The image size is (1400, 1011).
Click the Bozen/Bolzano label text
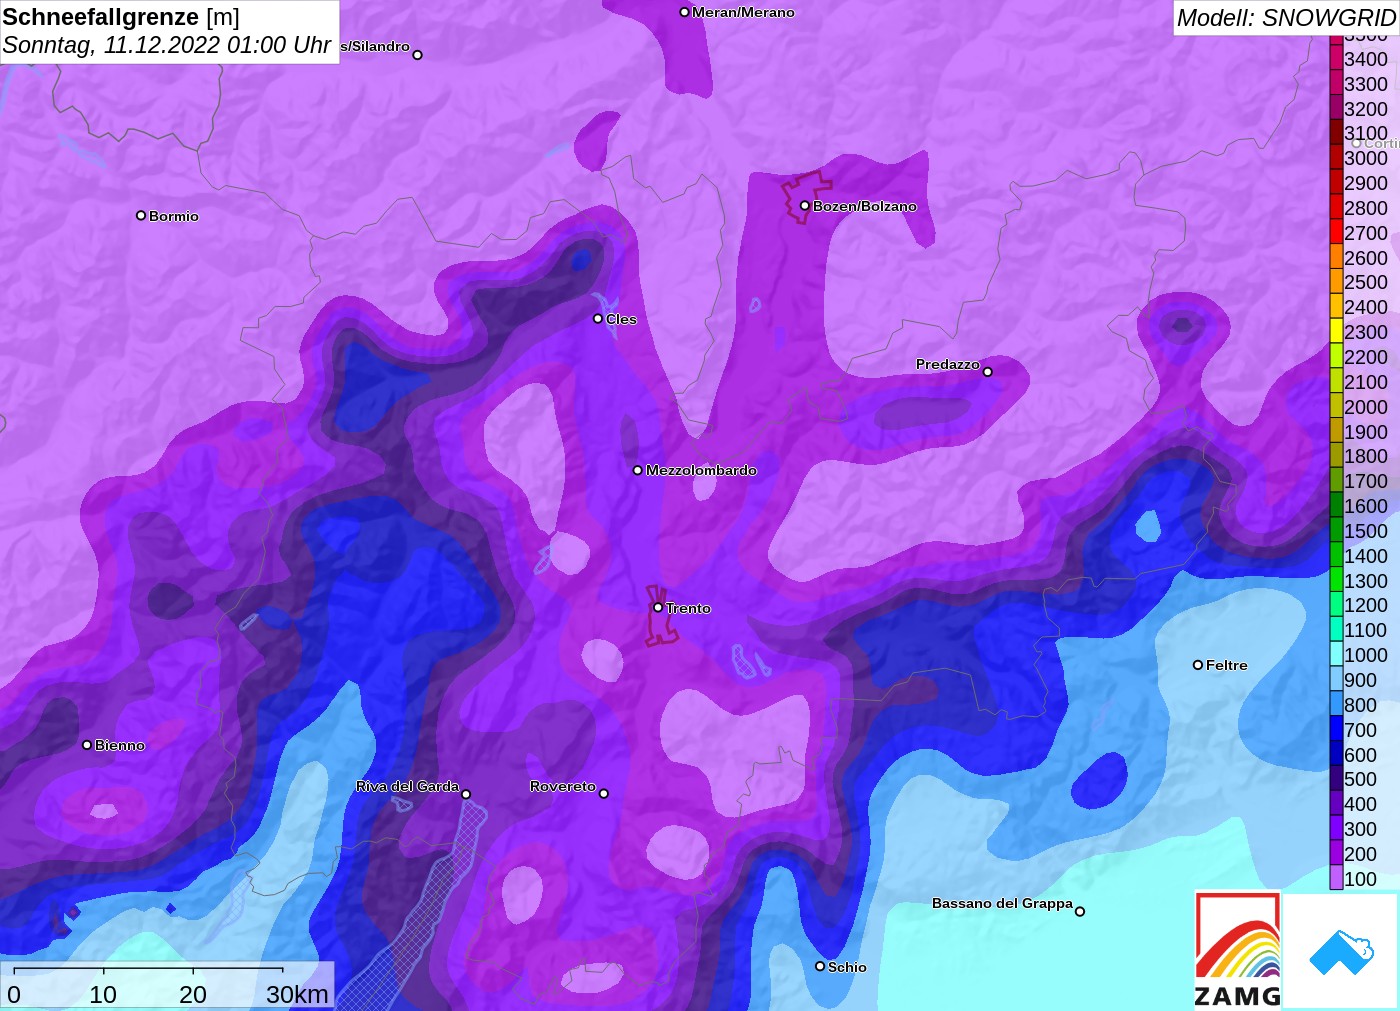coord(865,206)
